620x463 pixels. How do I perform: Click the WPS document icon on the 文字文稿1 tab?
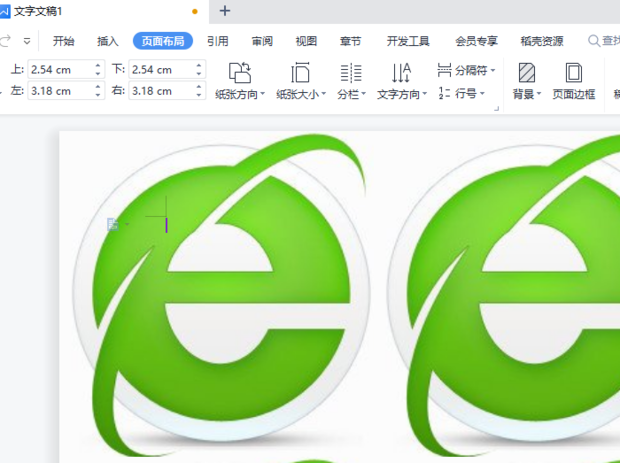tap(5, 11)
